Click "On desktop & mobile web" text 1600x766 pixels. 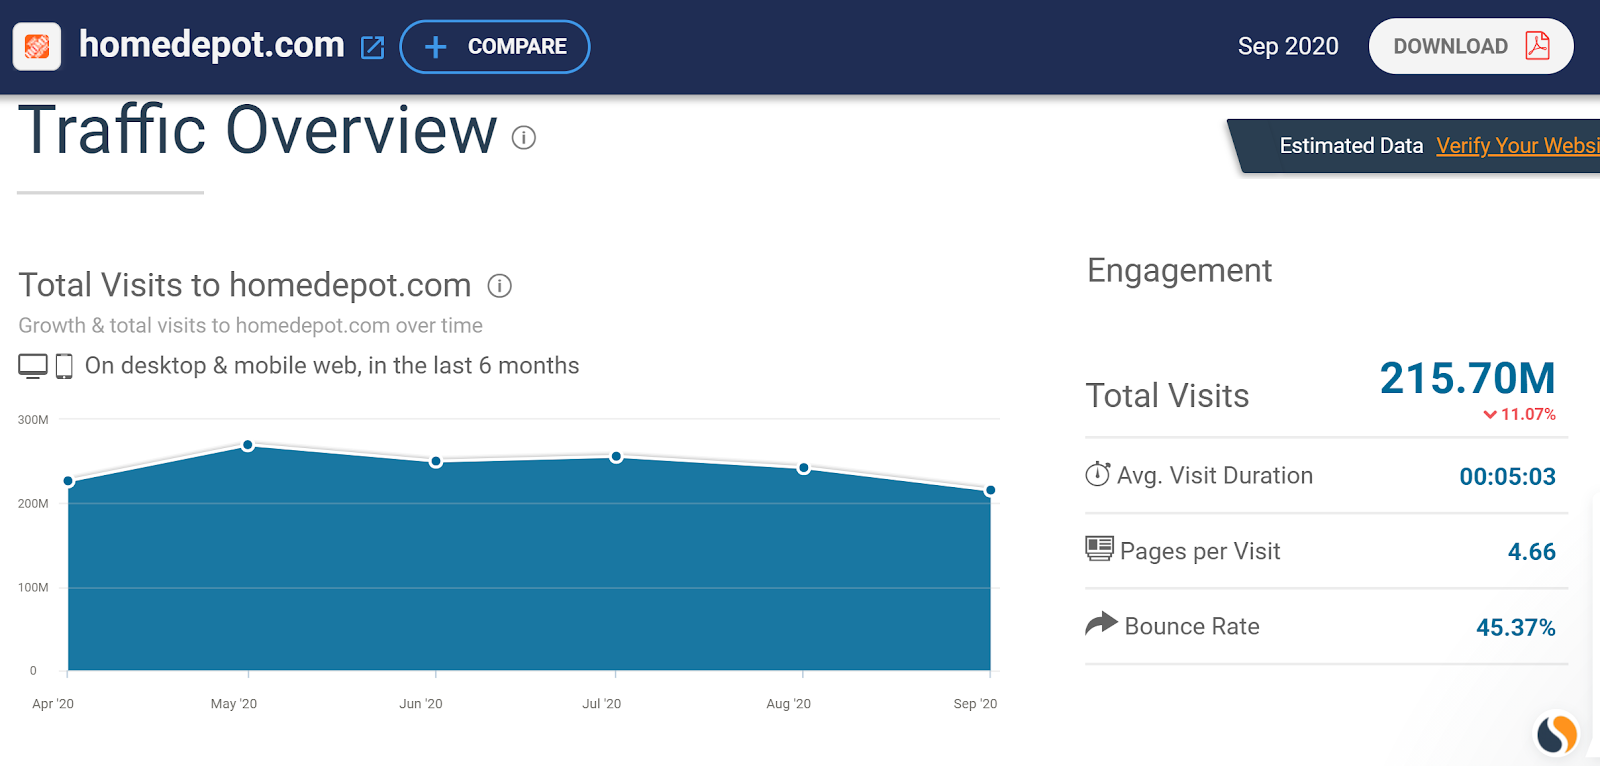332,366
